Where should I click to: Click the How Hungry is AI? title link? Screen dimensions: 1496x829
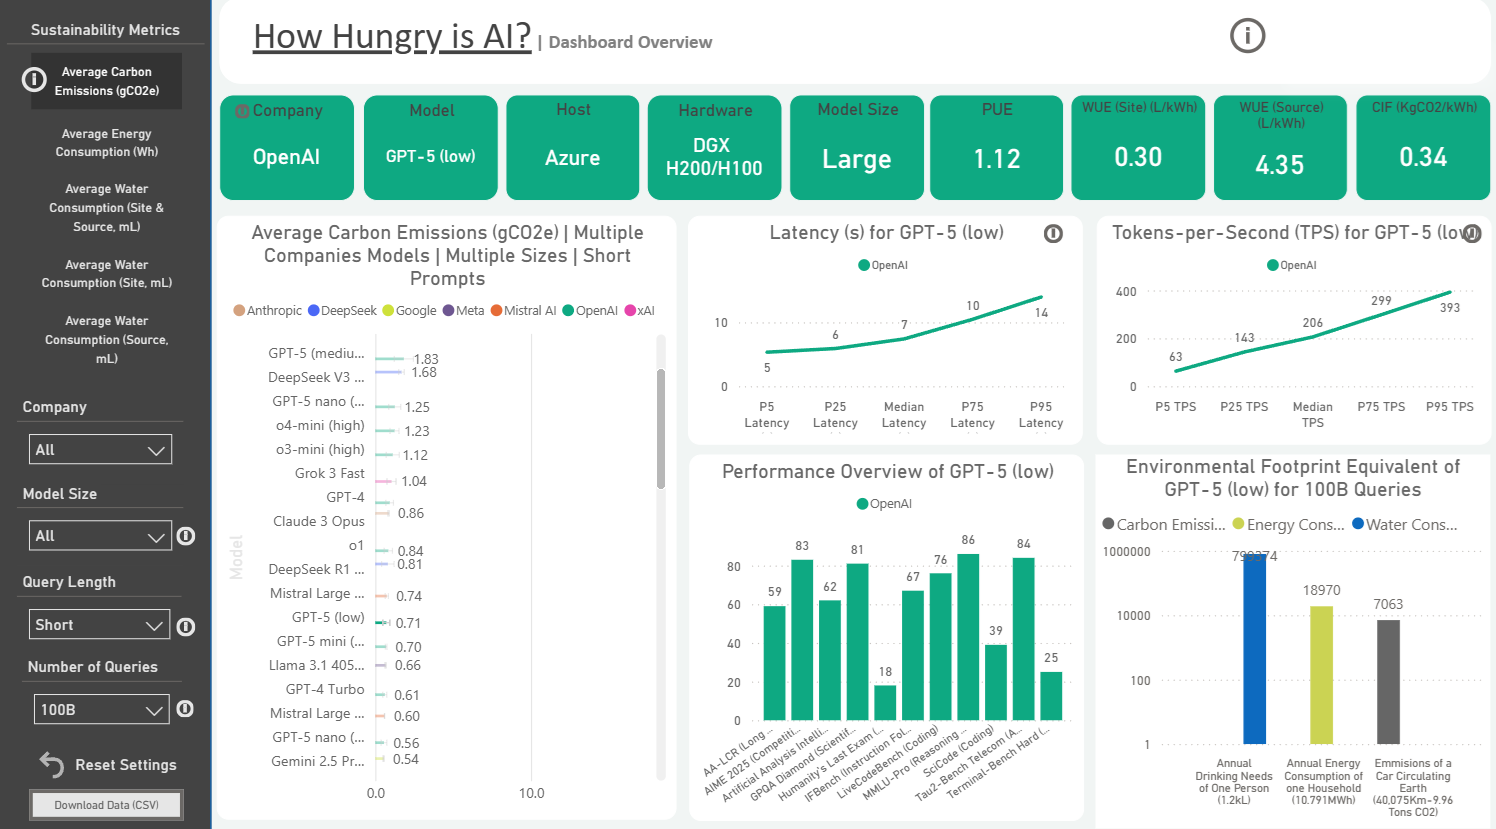click(x=392, y=37)
